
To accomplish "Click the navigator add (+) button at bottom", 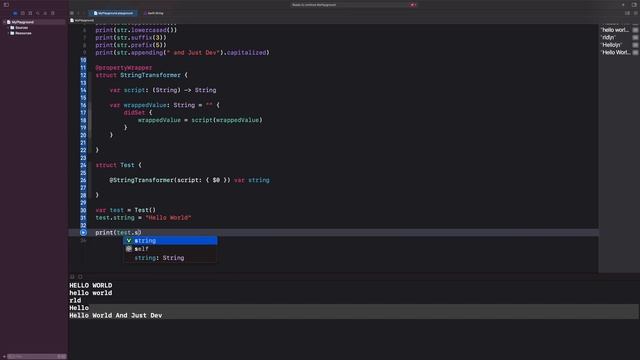I will pos(4,356).
